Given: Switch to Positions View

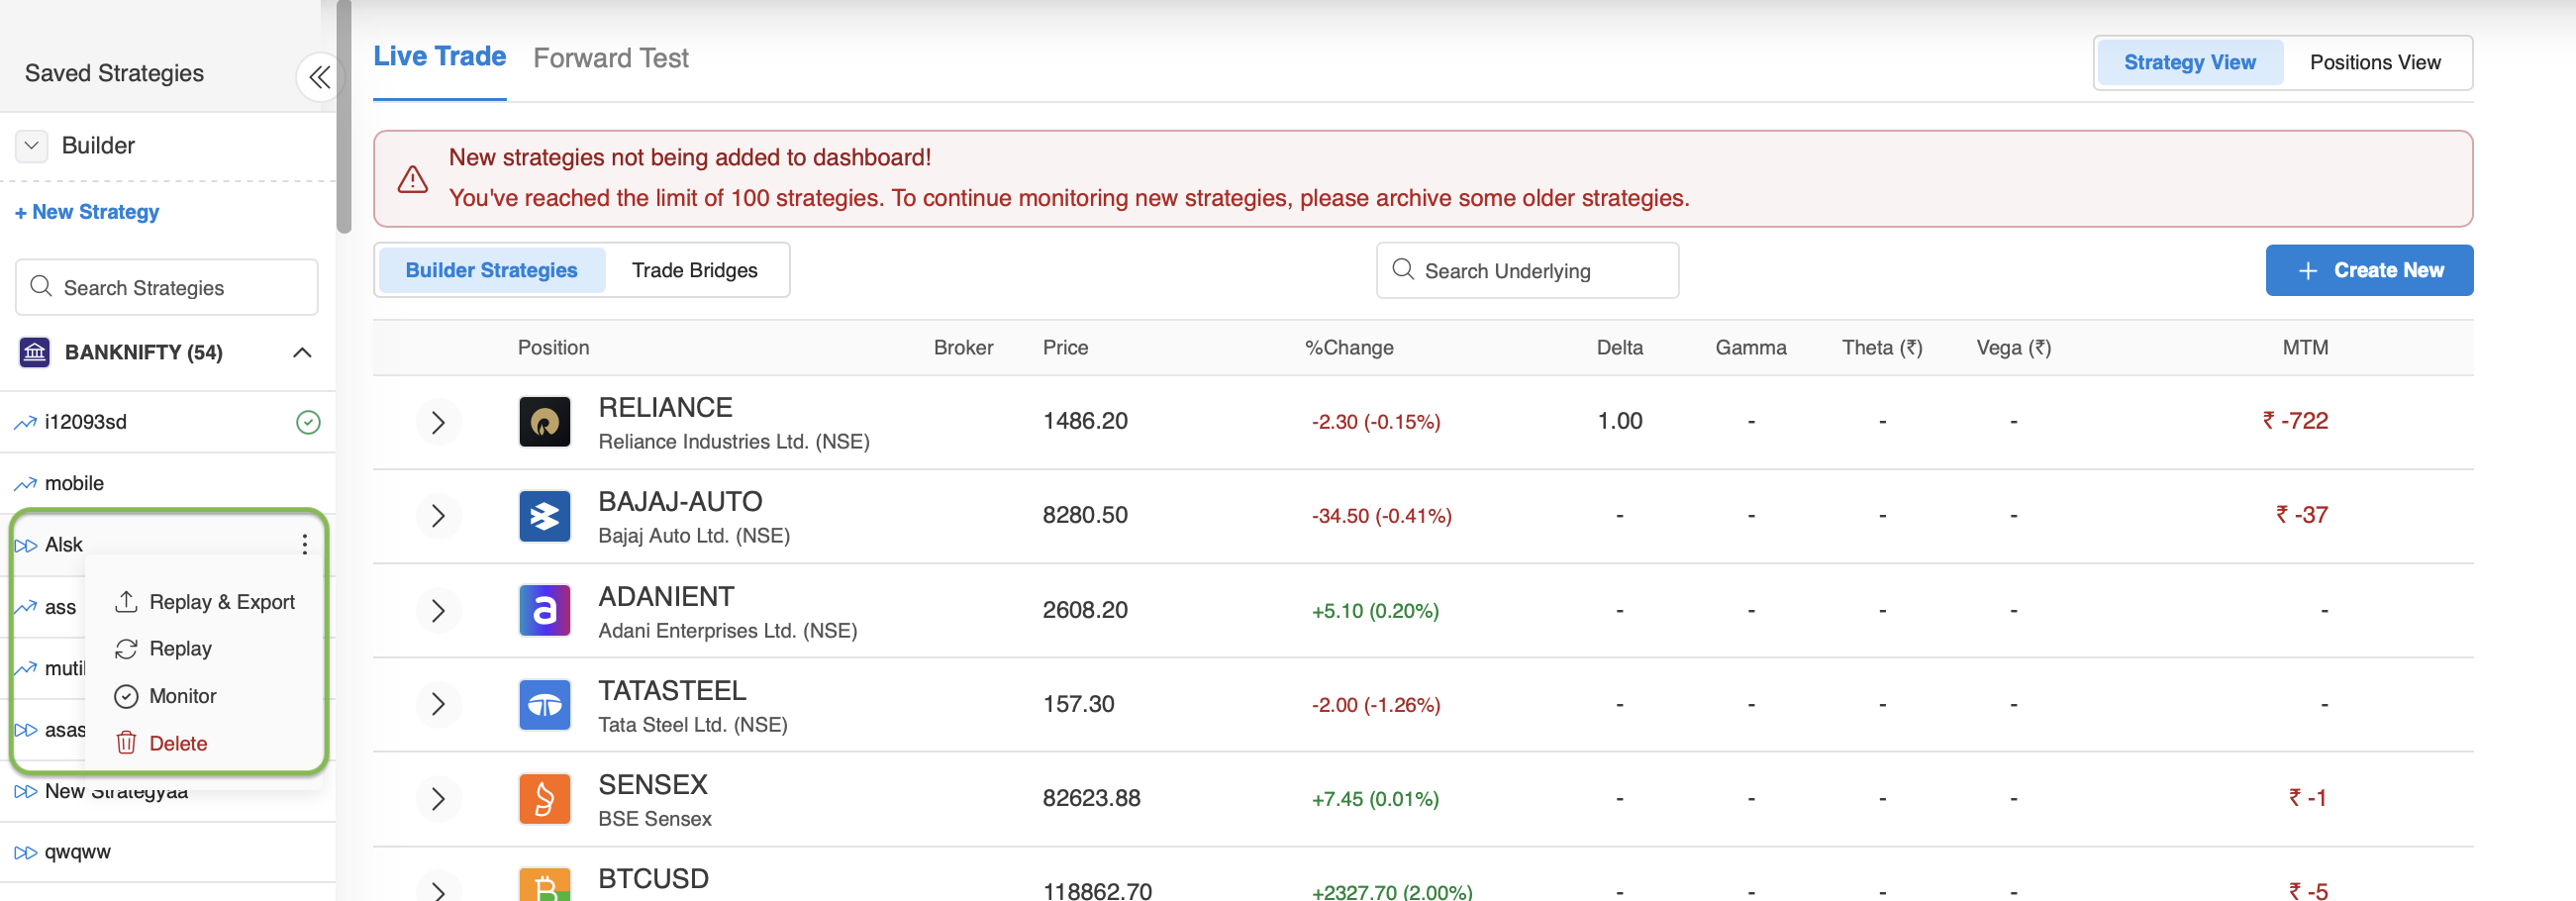Looking at the screenshot, I should (2375, 62).
